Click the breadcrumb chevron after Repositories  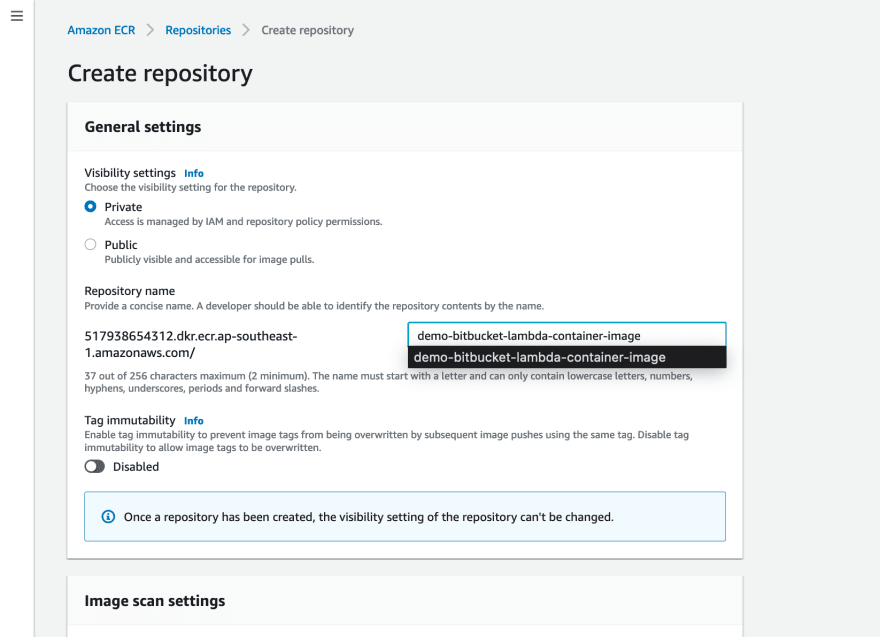click(246, 30)
